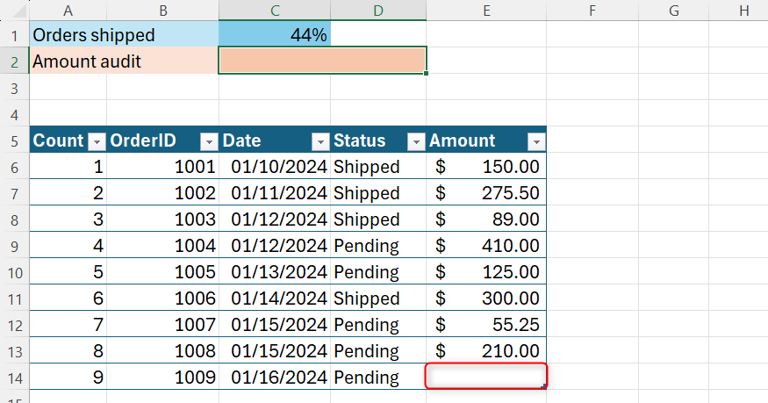
Task: Select the Pending status for order 1004
Action: pos(378,245)
